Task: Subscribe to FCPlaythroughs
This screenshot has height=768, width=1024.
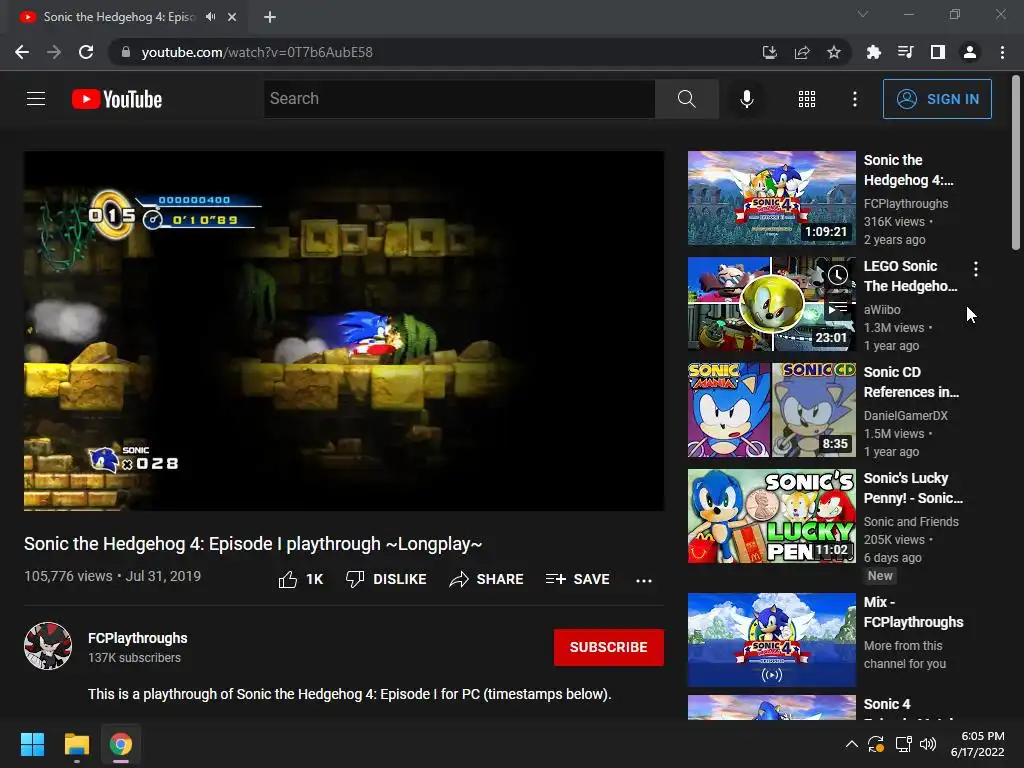Action: point(609,647)
